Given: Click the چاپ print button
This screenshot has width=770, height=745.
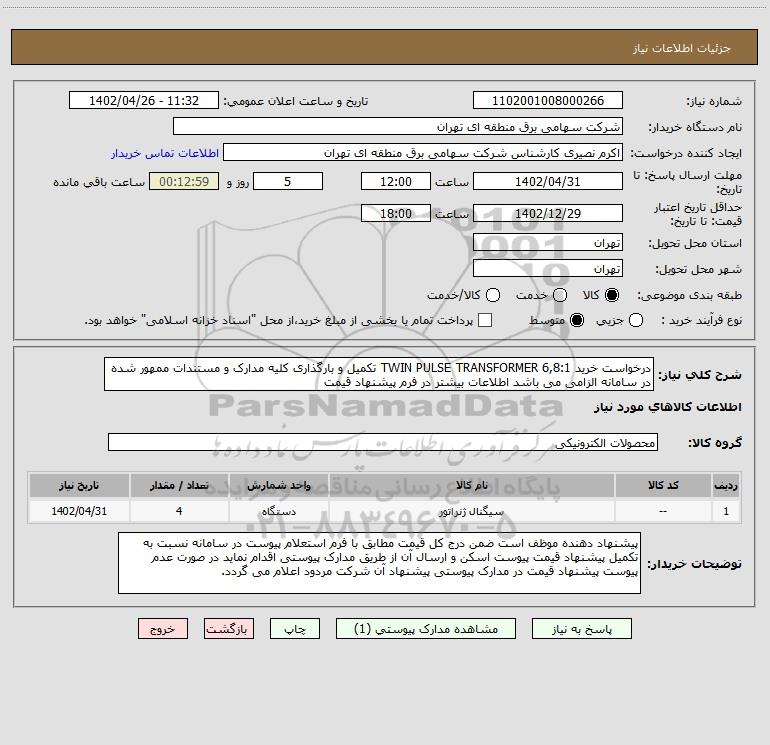Looking at the screenshot, I should pos(295,629).
